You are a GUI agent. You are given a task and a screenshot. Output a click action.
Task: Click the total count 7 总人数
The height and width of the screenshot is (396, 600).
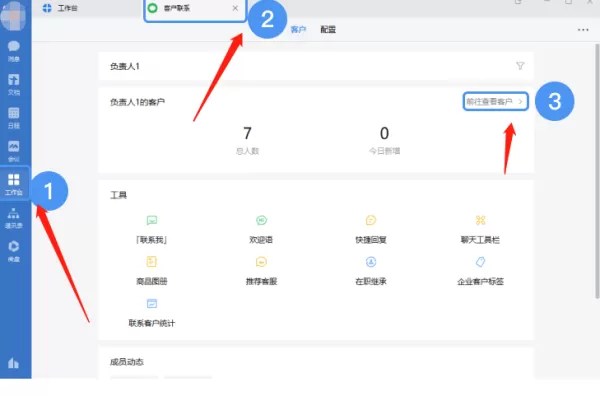(x=248, y=141)
